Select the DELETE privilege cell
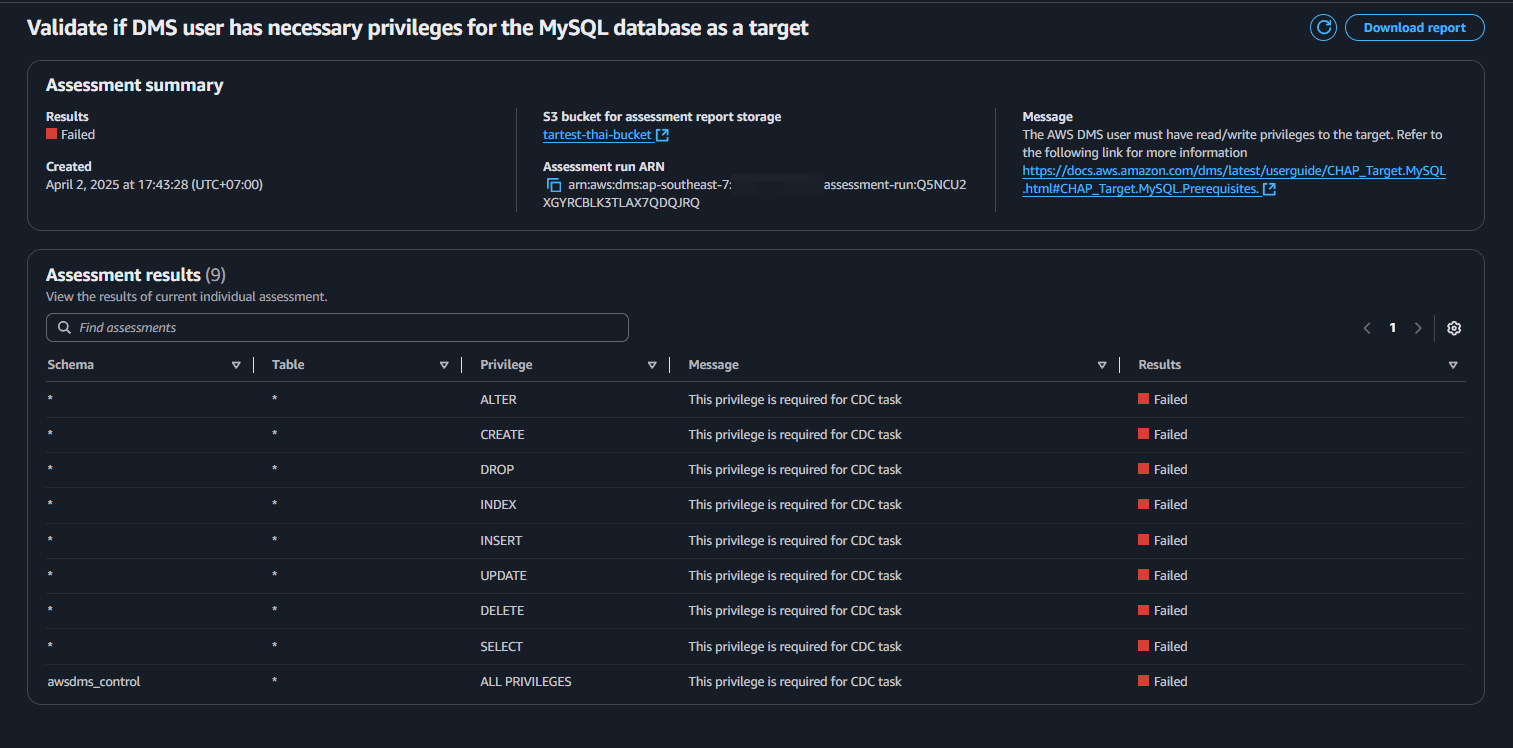The height and width of the screenshot is (748, 1513). point(502,611)
